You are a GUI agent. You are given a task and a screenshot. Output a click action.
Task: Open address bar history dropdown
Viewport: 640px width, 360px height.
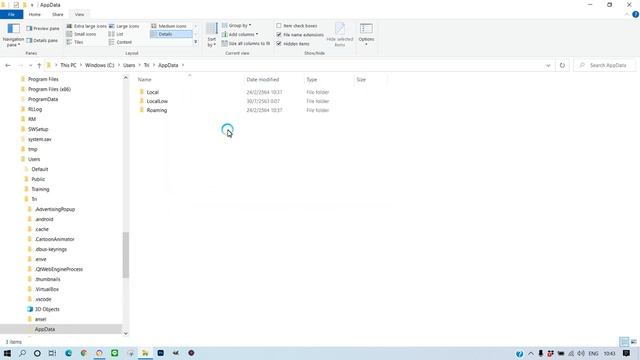pyautogui.click(x=548, y=65)
